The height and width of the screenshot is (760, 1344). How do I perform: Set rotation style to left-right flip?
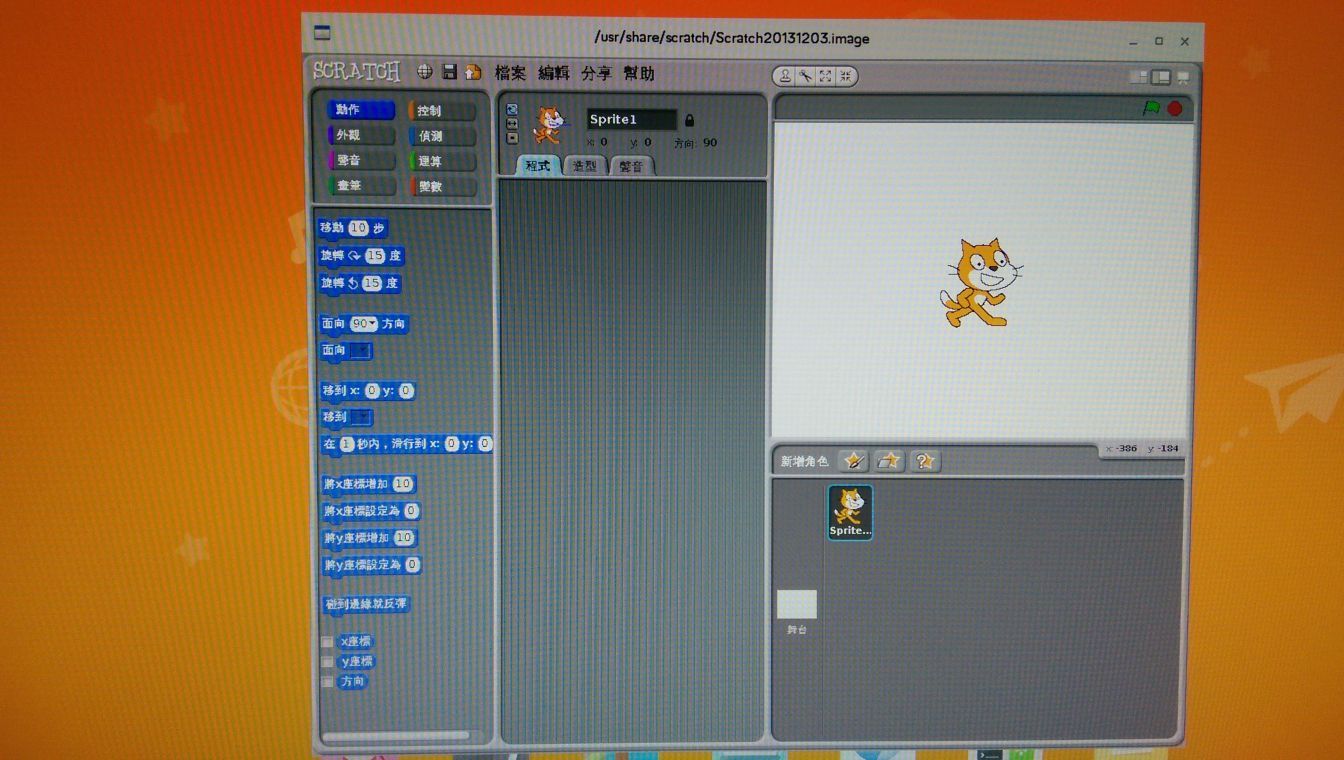pos(512,123)
